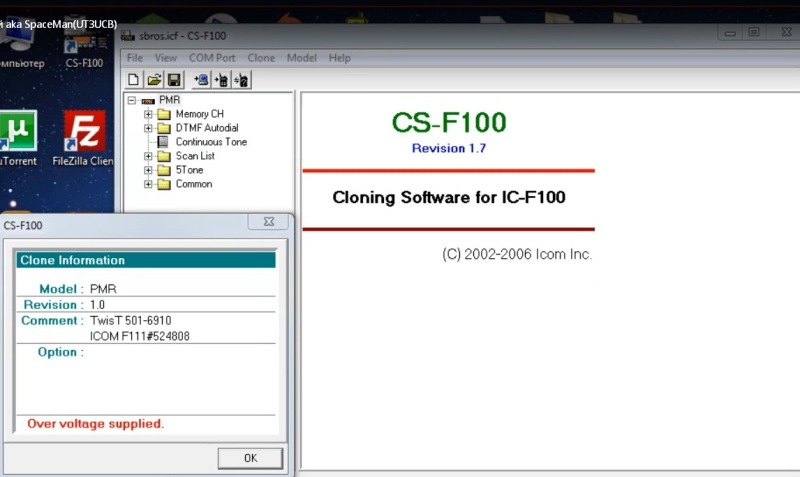Open the Model menu
The height and width of the screenshot is (477, 800).
coord(302,58)
